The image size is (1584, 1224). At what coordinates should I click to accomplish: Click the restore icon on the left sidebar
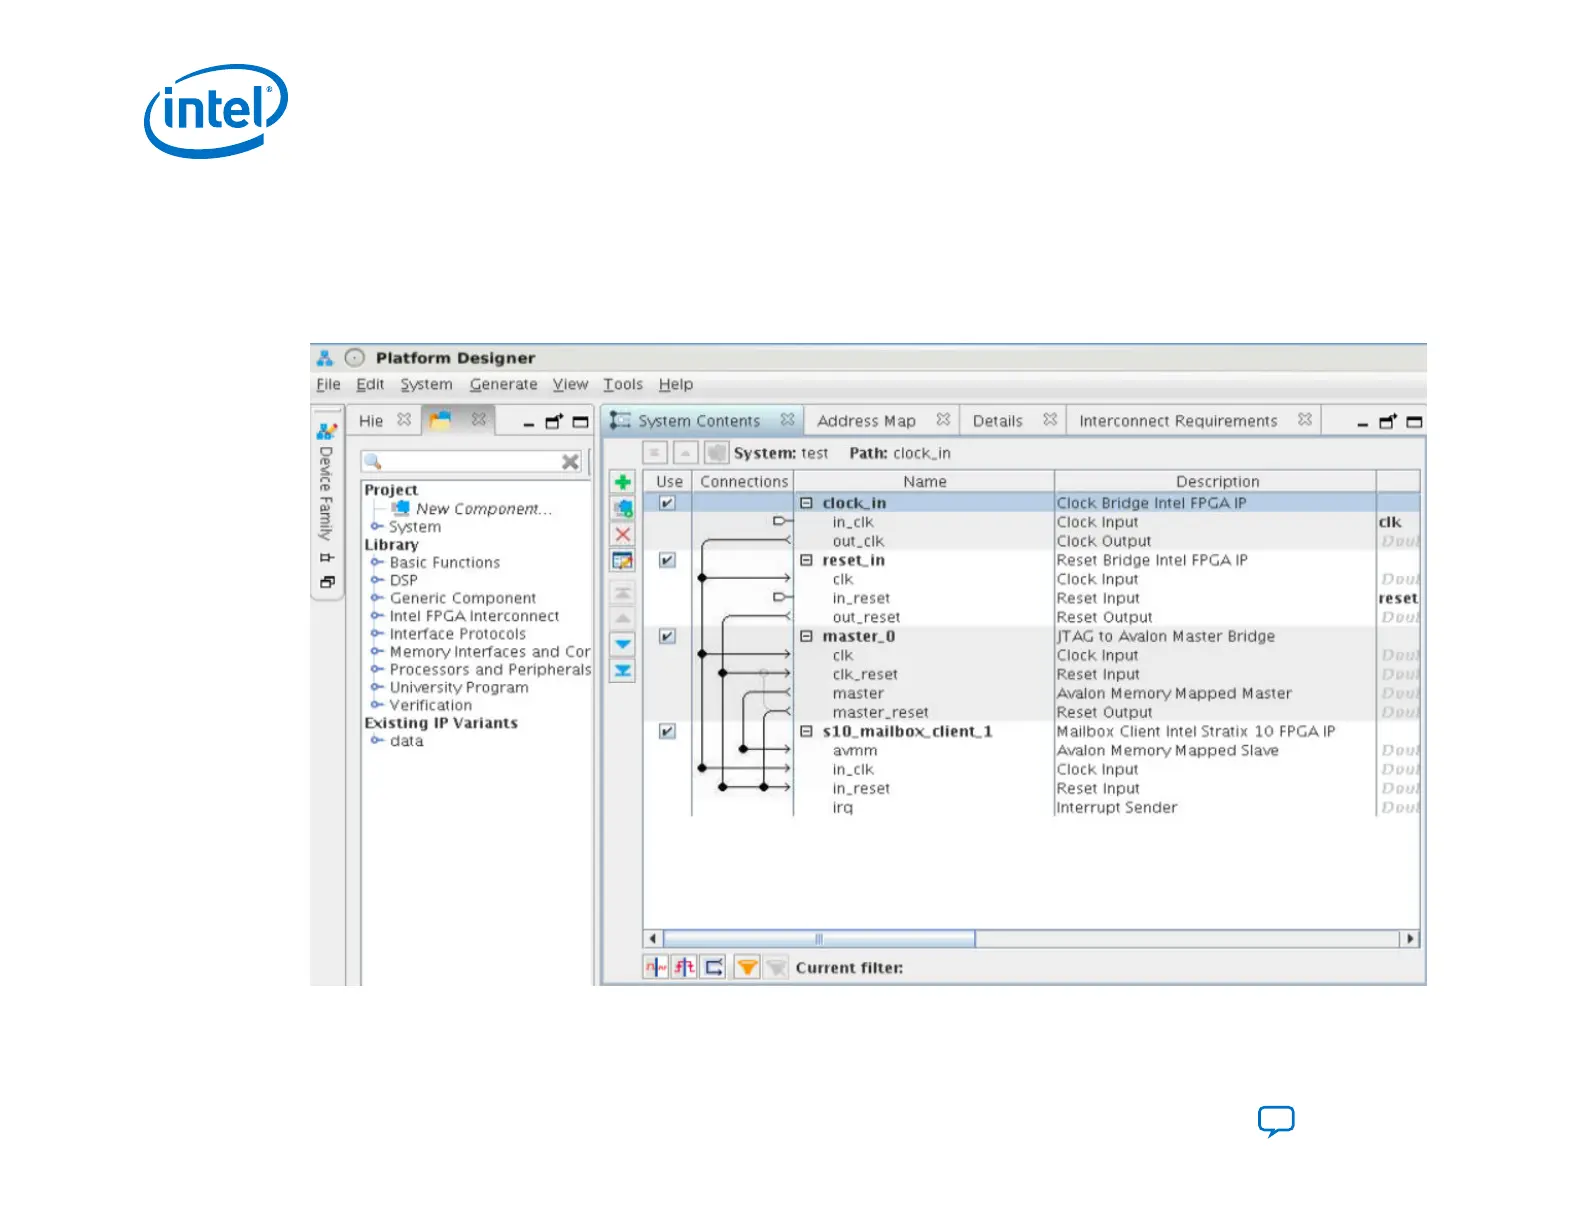[x=326, y=582]
